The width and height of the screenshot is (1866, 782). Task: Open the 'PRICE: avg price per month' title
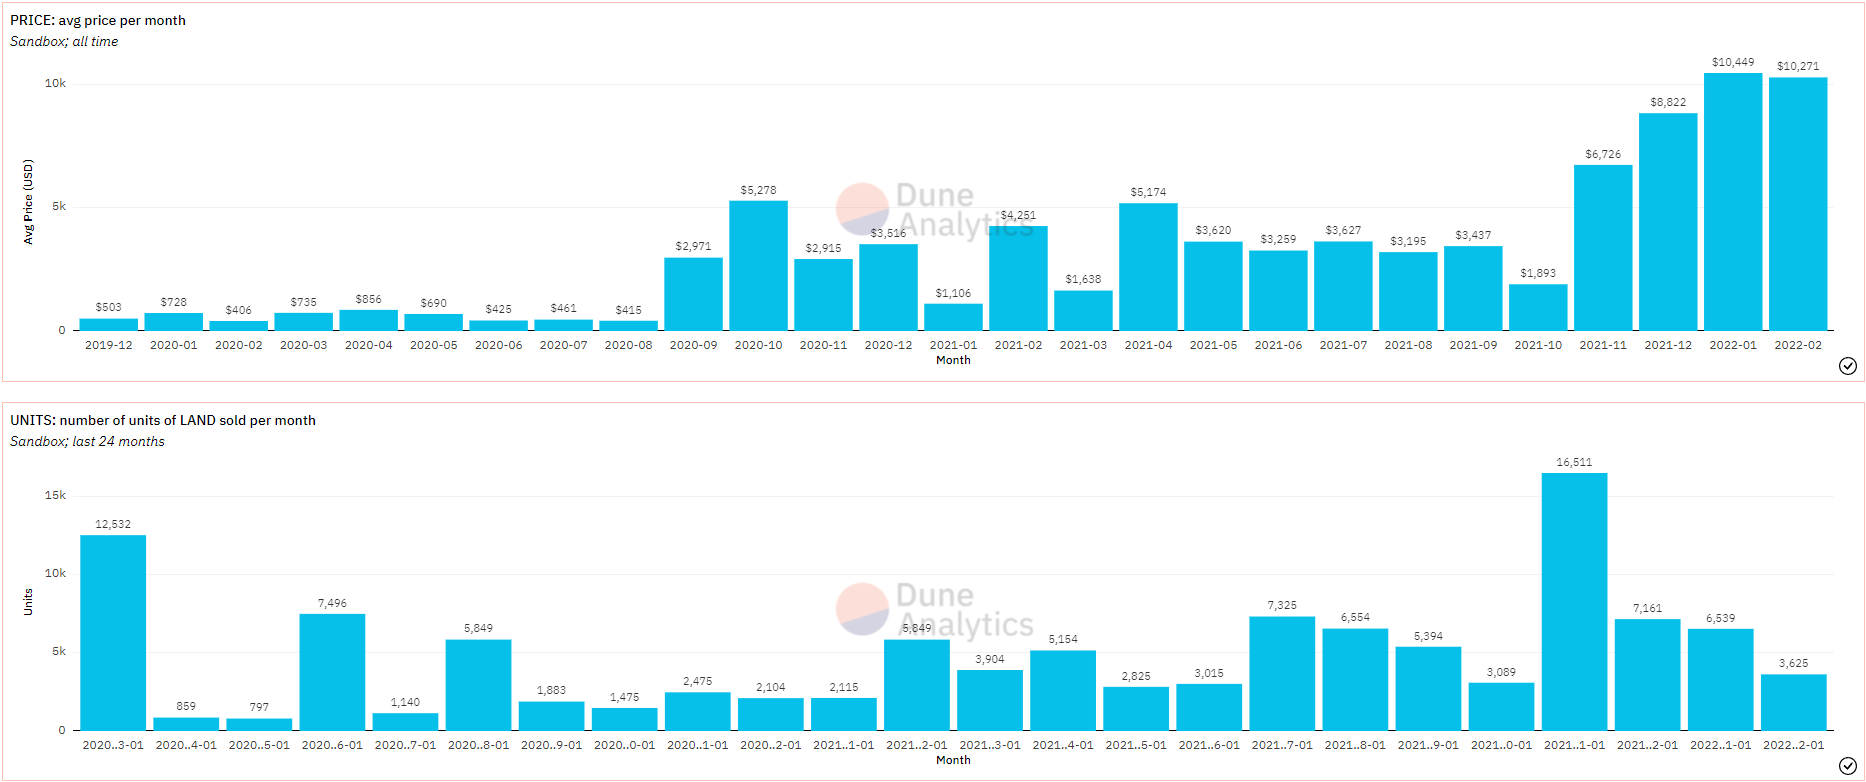click(x=98, y=20)
